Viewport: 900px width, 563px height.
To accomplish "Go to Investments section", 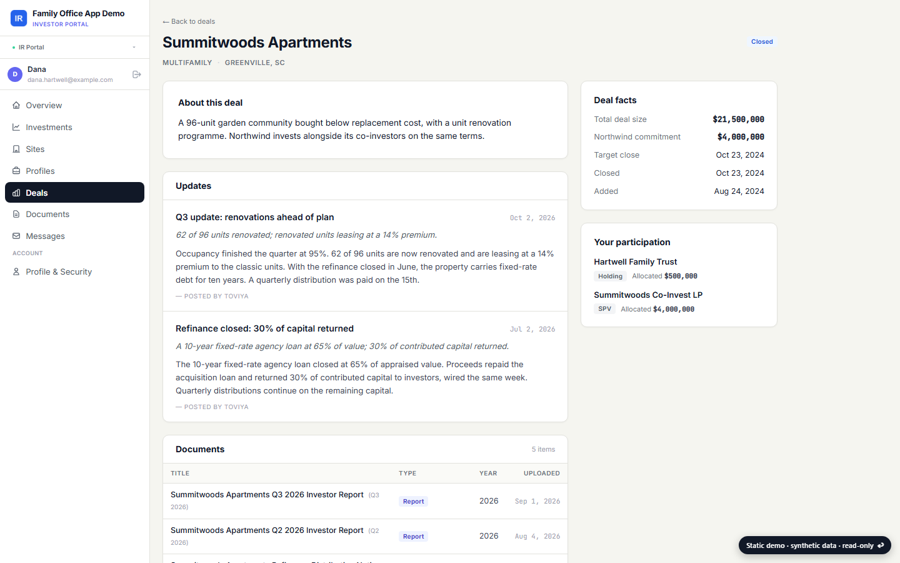I will 75,127.
